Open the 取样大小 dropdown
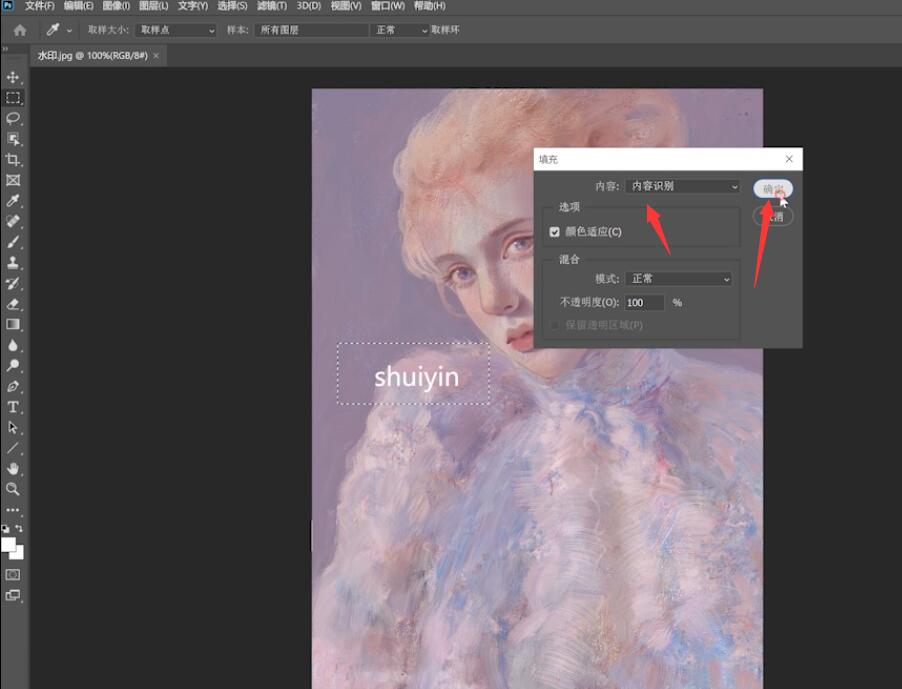The width and height of the screenshot is (902, 689). (176, 30)
